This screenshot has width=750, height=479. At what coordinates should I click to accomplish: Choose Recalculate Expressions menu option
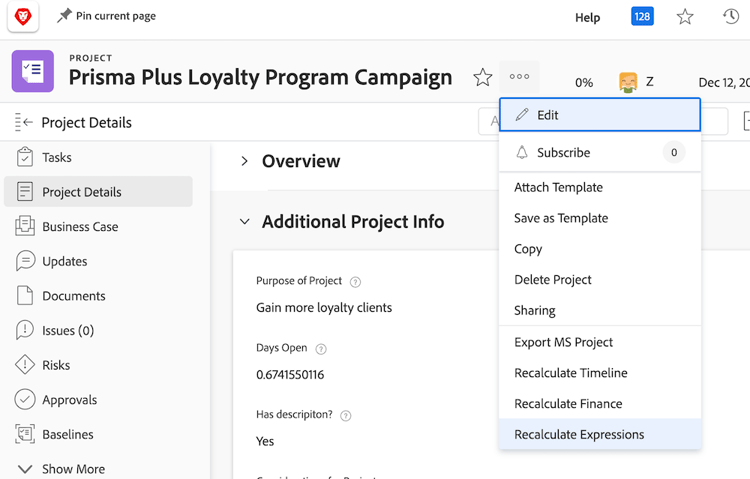[x=579, y=434]
